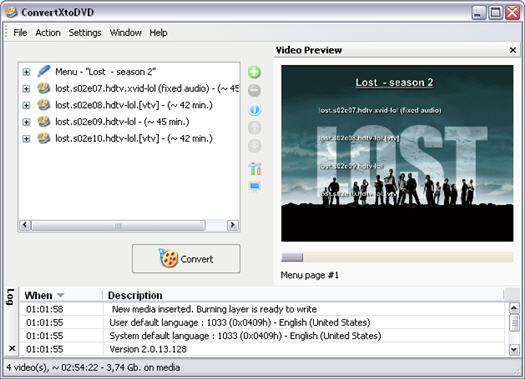This screenshot has height=379, width=525.
Task: Click the file list horizontal scrollbar thumb
Action: 118,225
